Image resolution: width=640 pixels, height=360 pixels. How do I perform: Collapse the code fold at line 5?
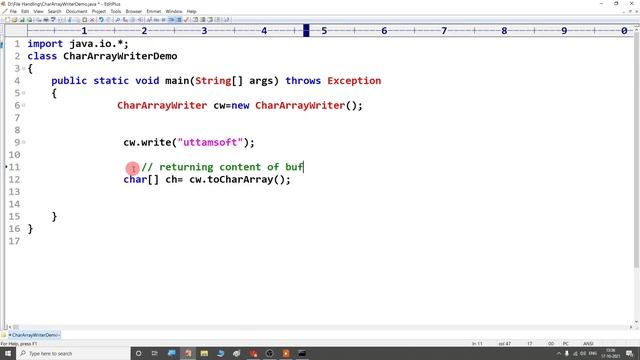pyautogui.click(x=23, y=93)
